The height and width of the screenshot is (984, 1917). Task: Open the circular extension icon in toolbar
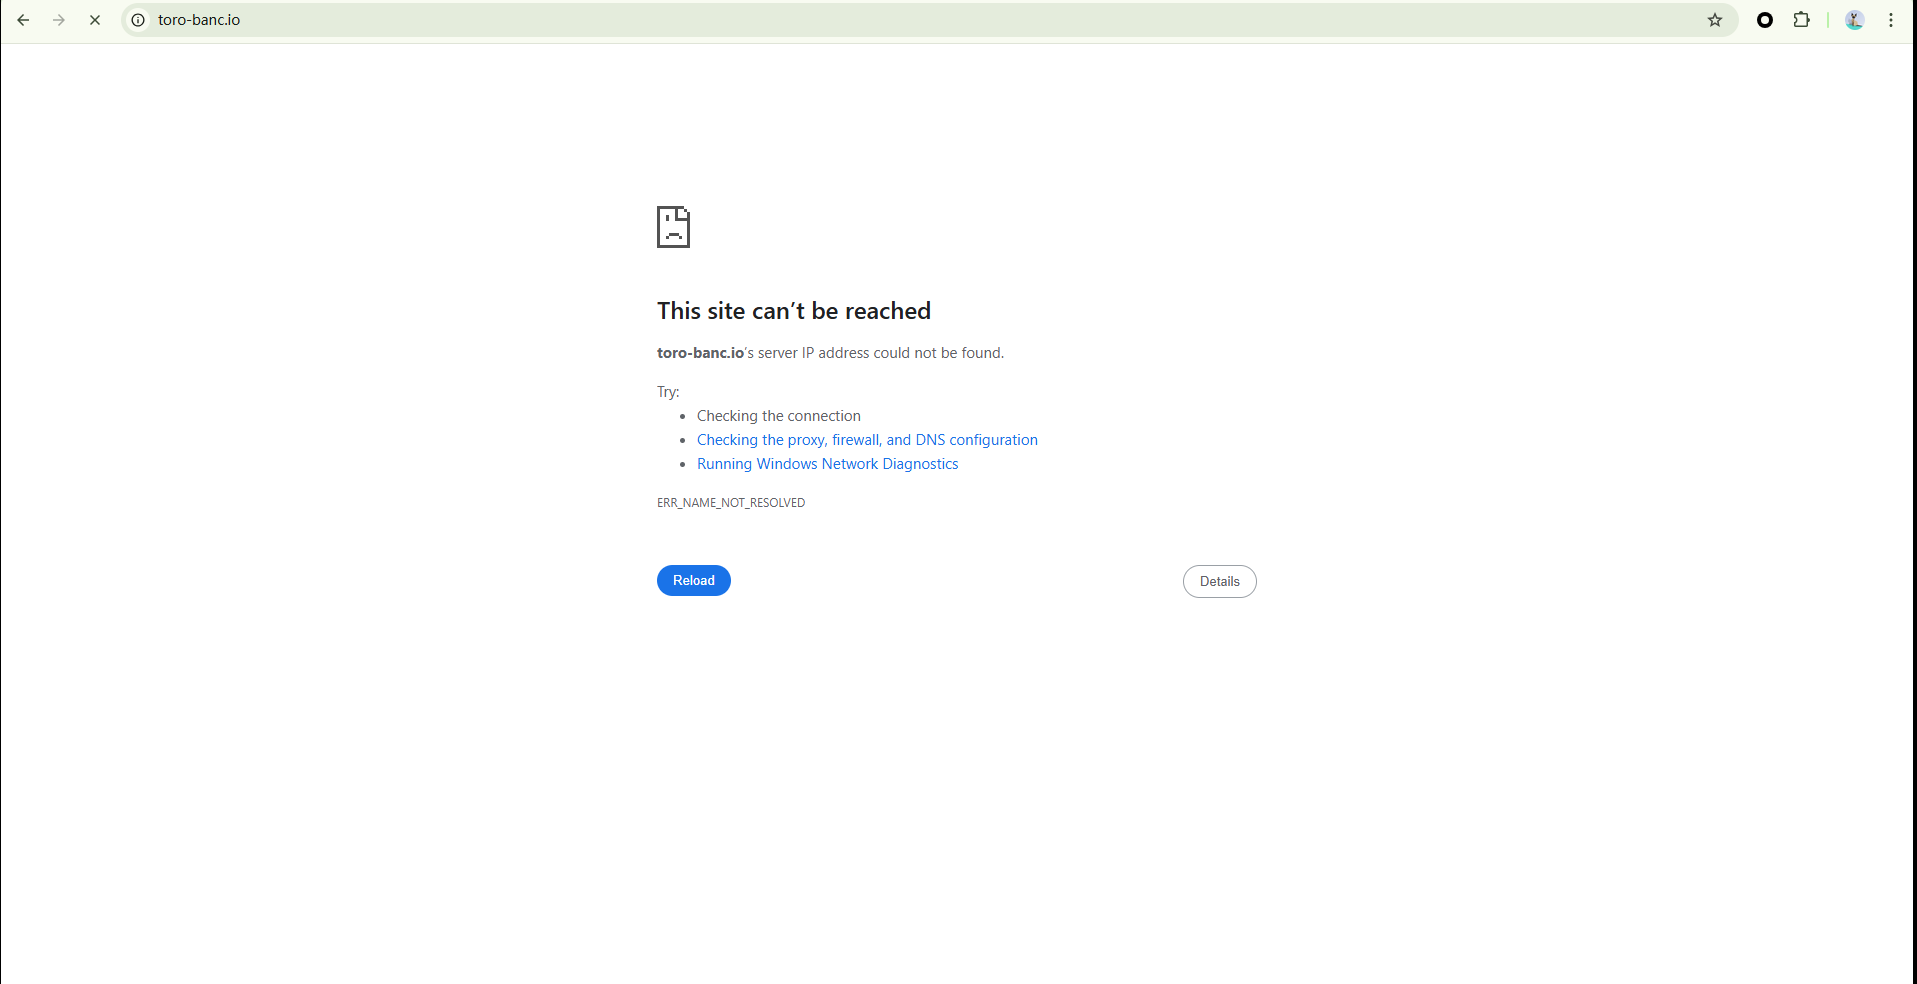(1765, 20)
